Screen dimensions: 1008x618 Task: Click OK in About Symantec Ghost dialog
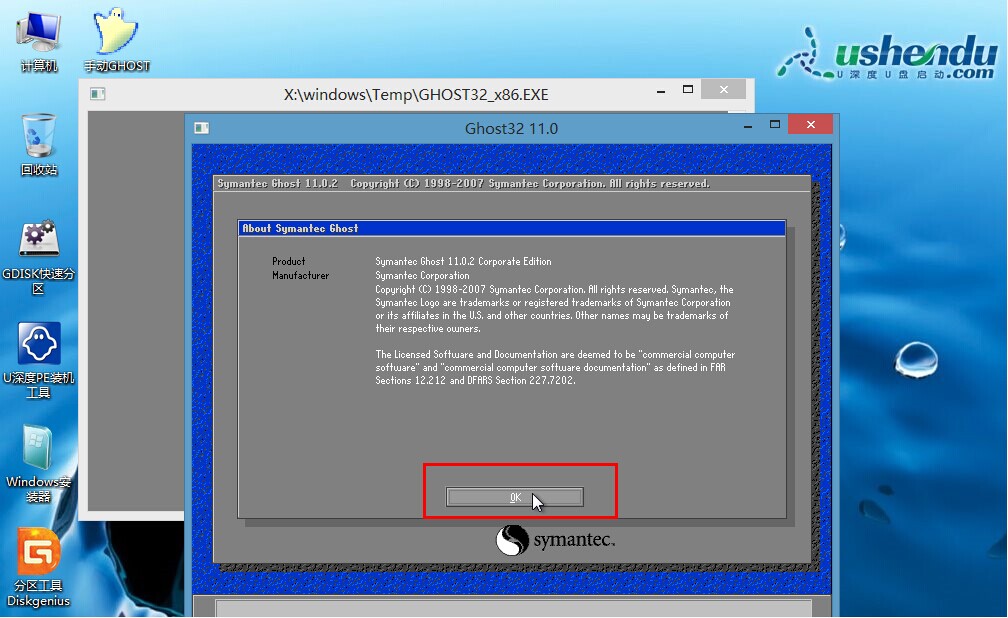515,497
